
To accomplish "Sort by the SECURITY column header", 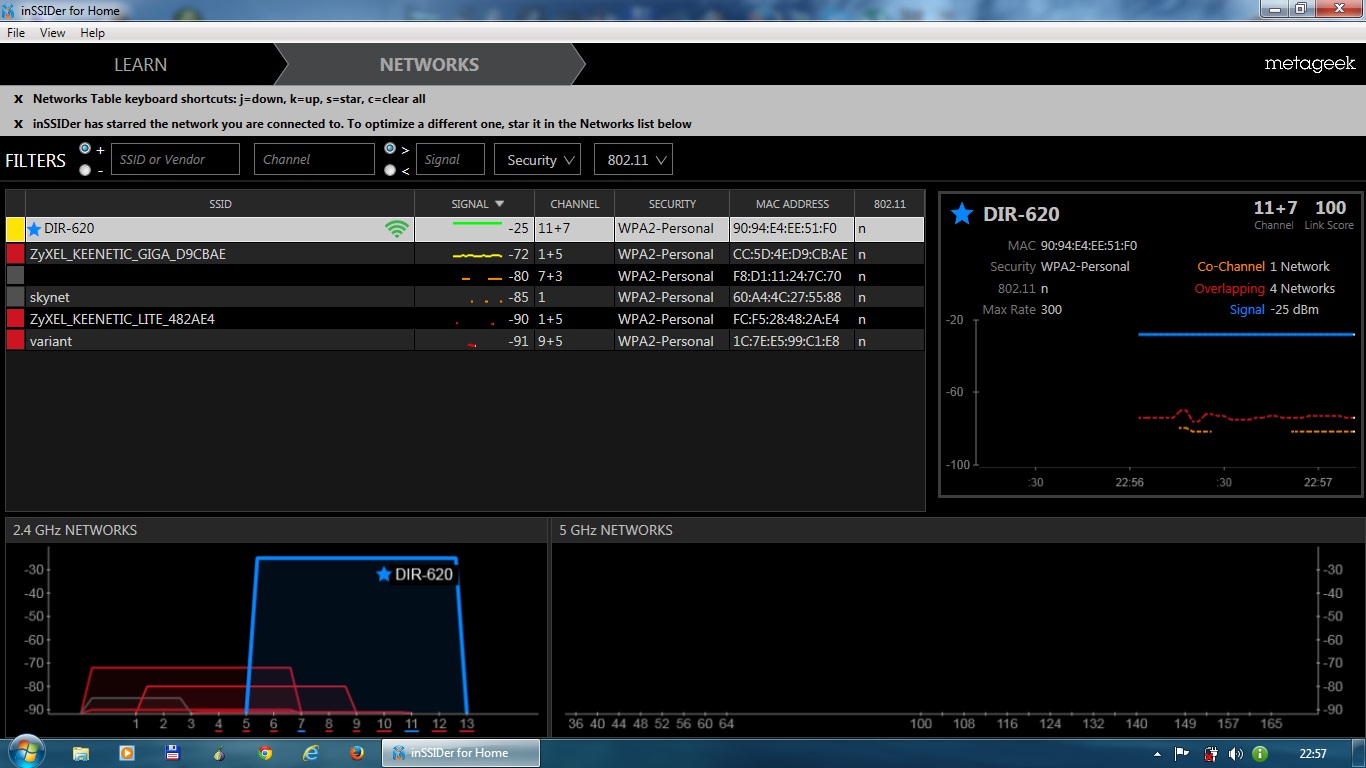I will [x=672, y=204].
